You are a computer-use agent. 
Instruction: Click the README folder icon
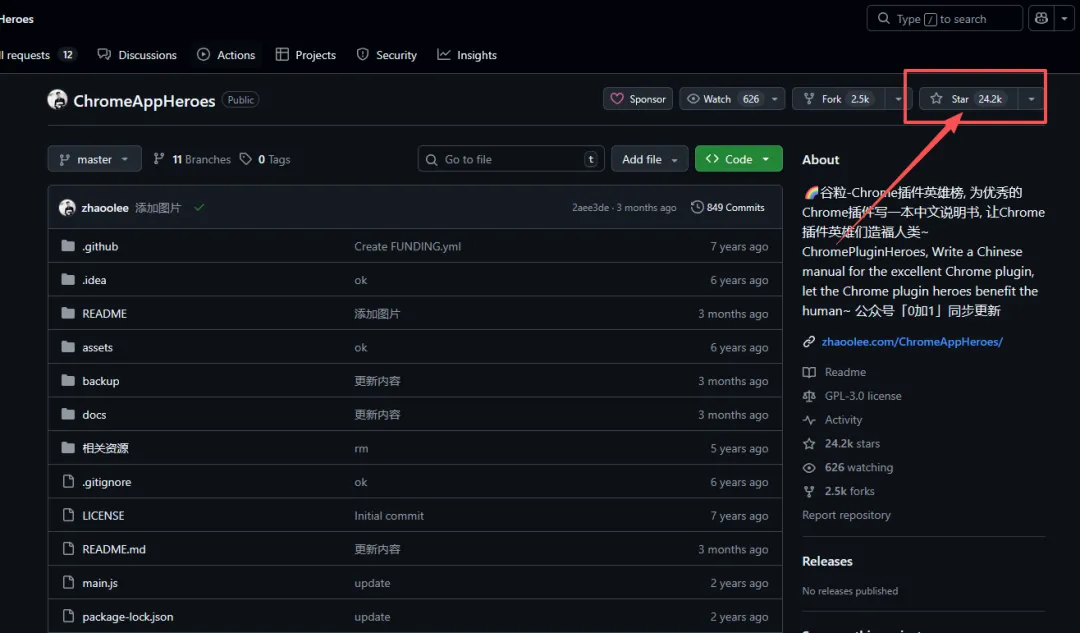point(68,313)
